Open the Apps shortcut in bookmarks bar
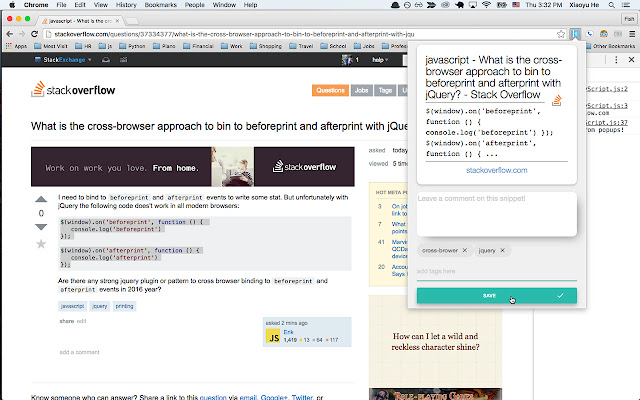 (x=16, y=46)
